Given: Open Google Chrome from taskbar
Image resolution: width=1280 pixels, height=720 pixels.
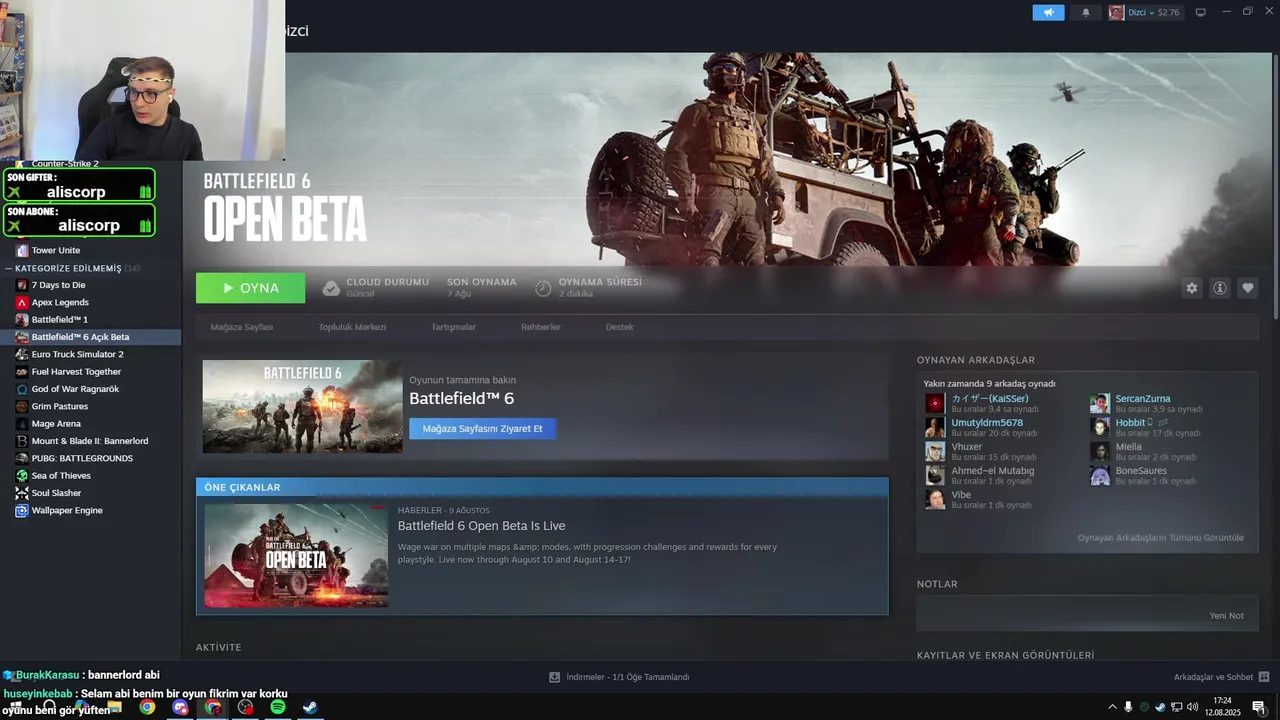Looking at the screenshot, I should point(147,707).
